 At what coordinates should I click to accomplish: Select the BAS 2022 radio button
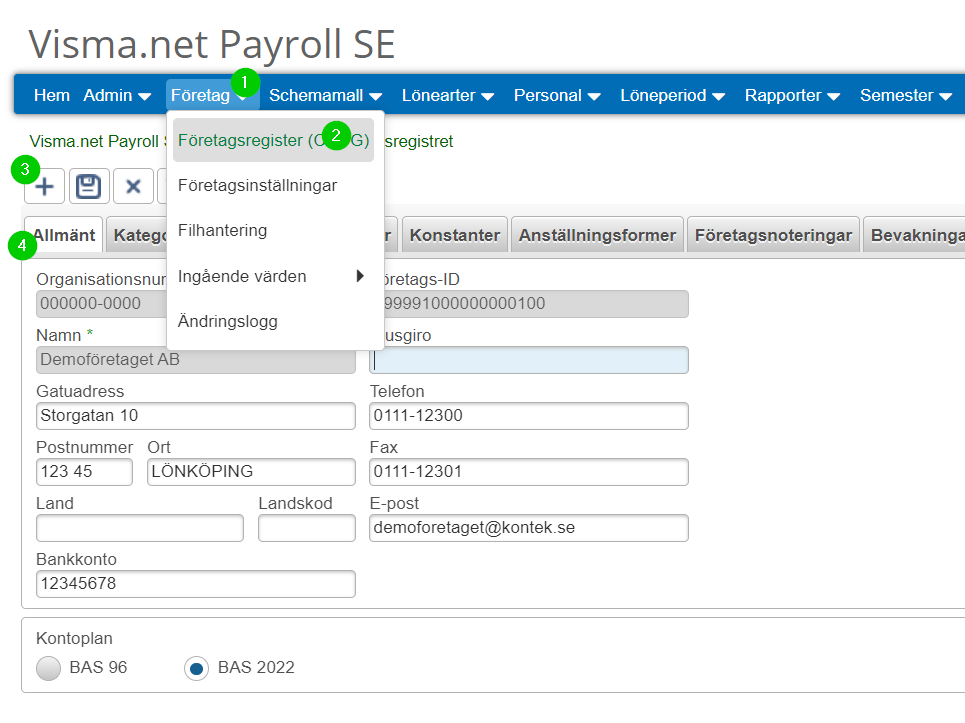[196, 668]
